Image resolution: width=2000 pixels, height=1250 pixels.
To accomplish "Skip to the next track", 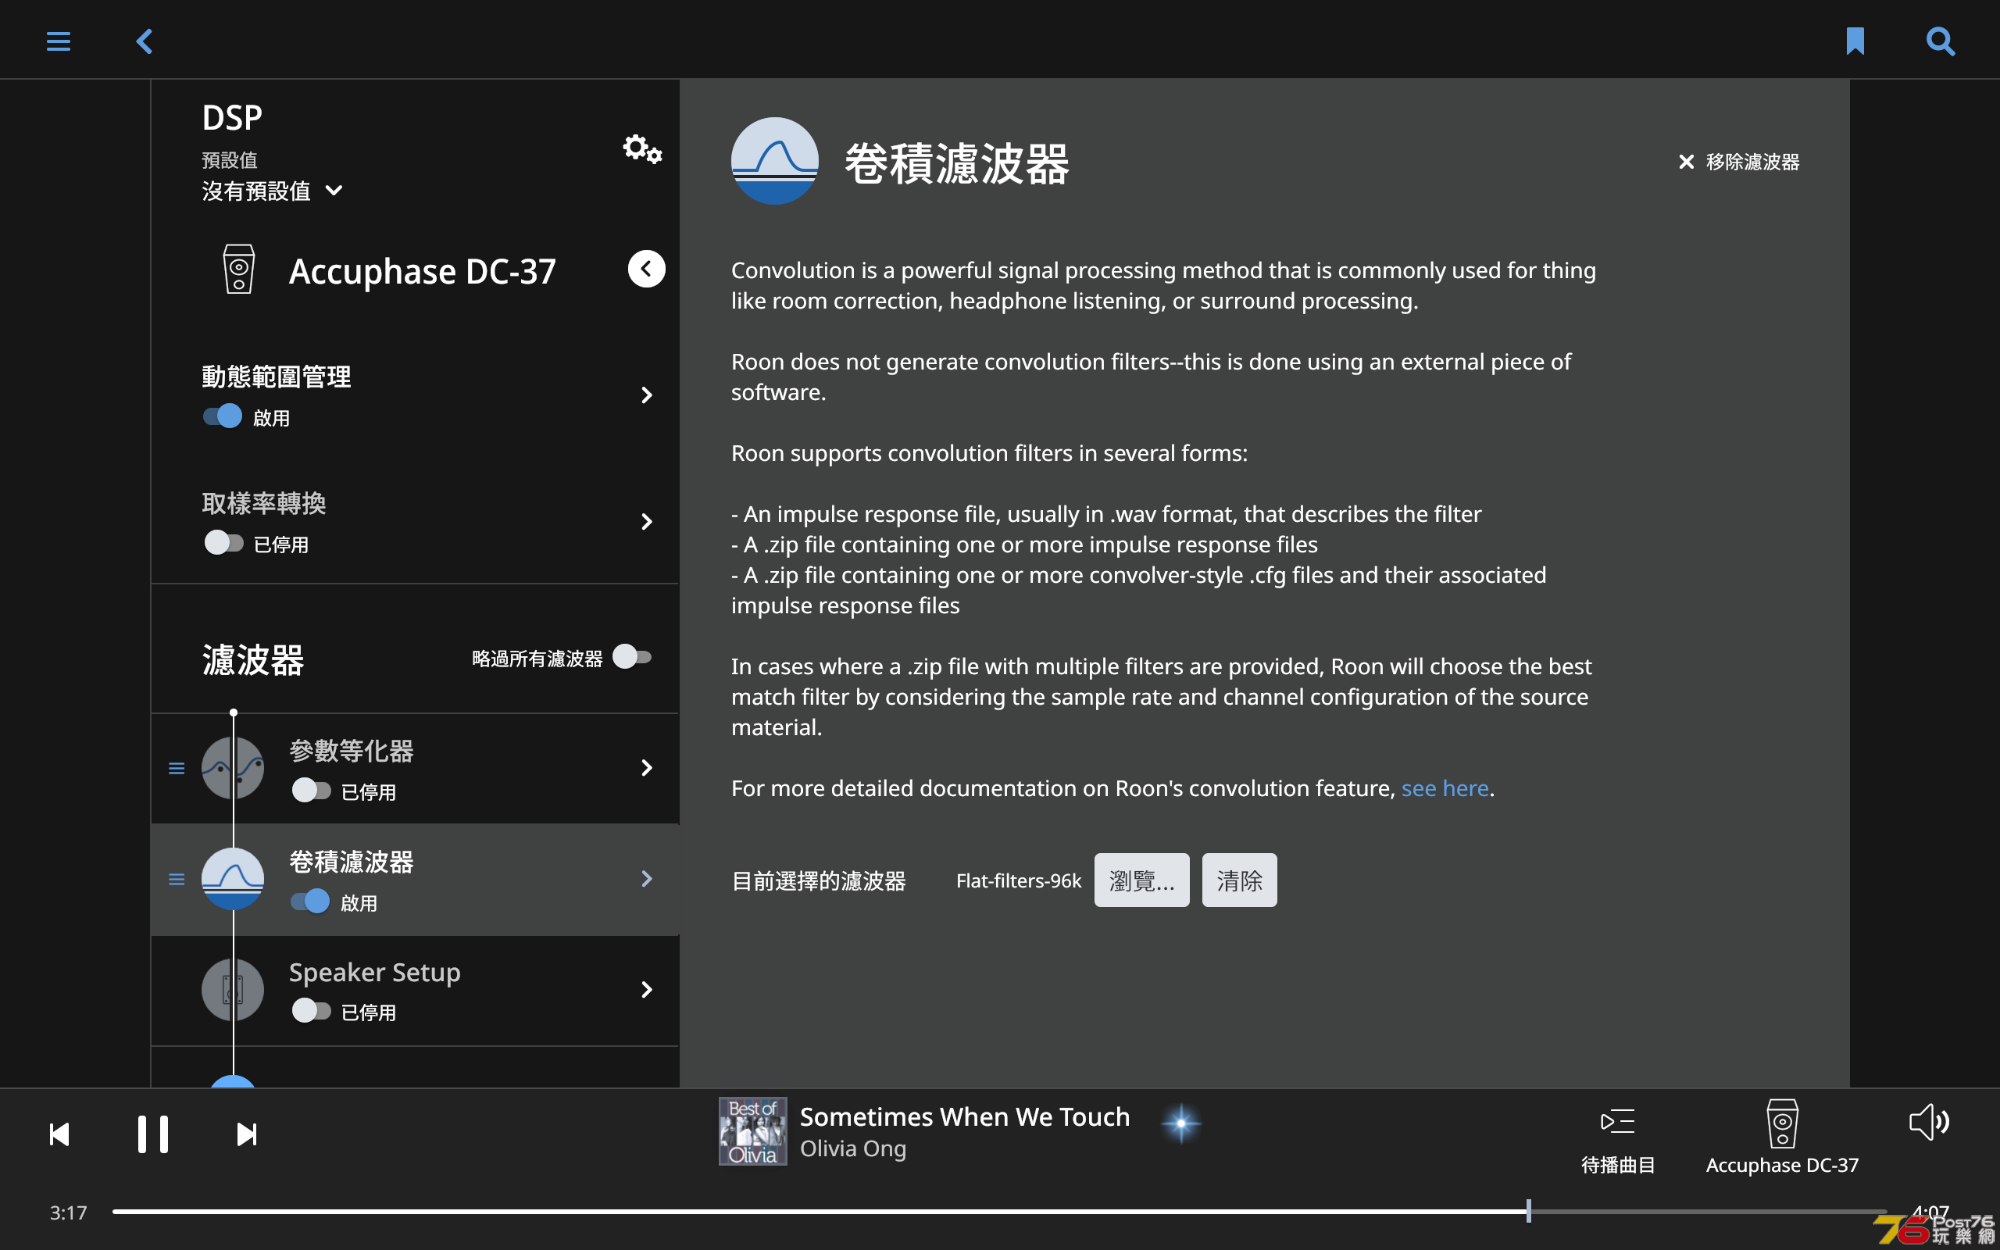I will coord(246,1134).
